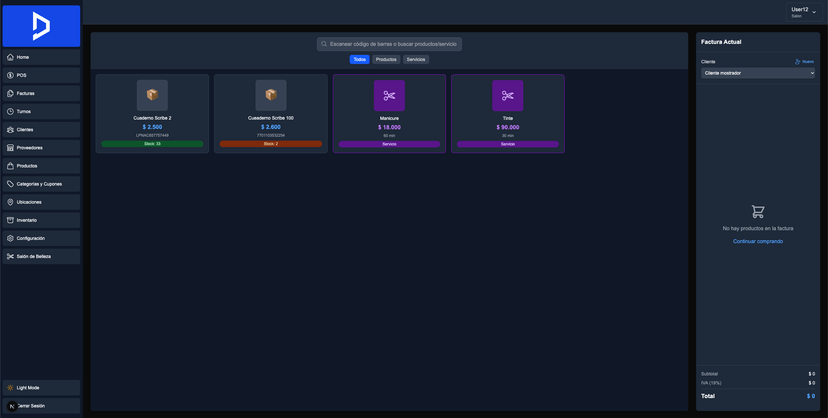Click the $ 2.600 price
Image resolution: width=828 pixels, height=418 pixels.
click(271, 127)
